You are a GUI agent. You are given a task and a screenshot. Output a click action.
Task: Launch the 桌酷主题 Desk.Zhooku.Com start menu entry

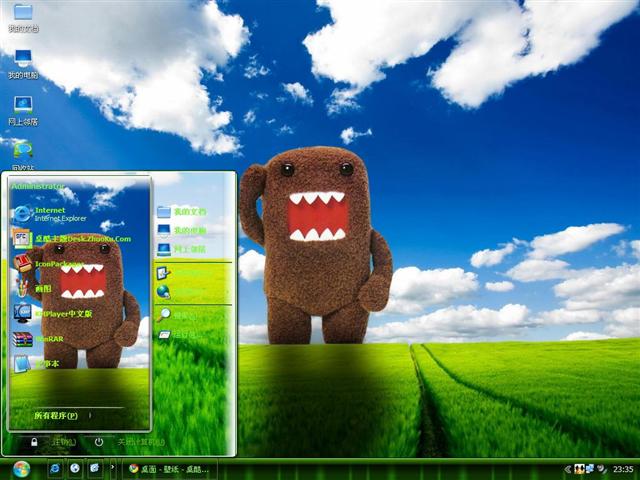pos(72,239)
